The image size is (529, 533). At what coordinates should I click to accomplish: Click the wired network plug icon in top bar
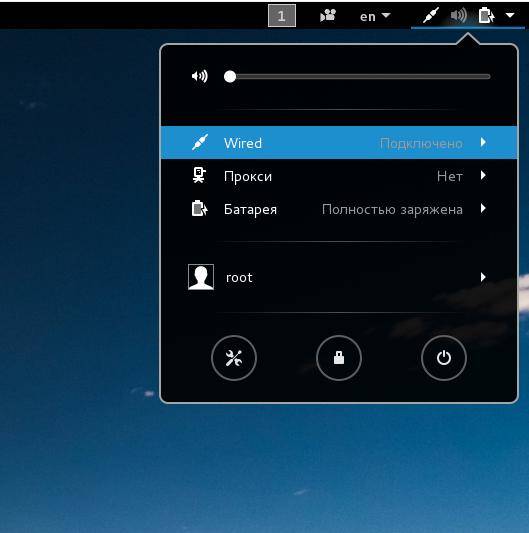coord(430,15)
